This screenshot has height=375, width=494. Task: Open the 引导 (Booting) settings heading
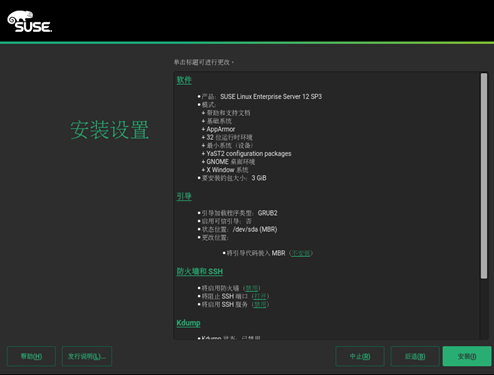184,196
